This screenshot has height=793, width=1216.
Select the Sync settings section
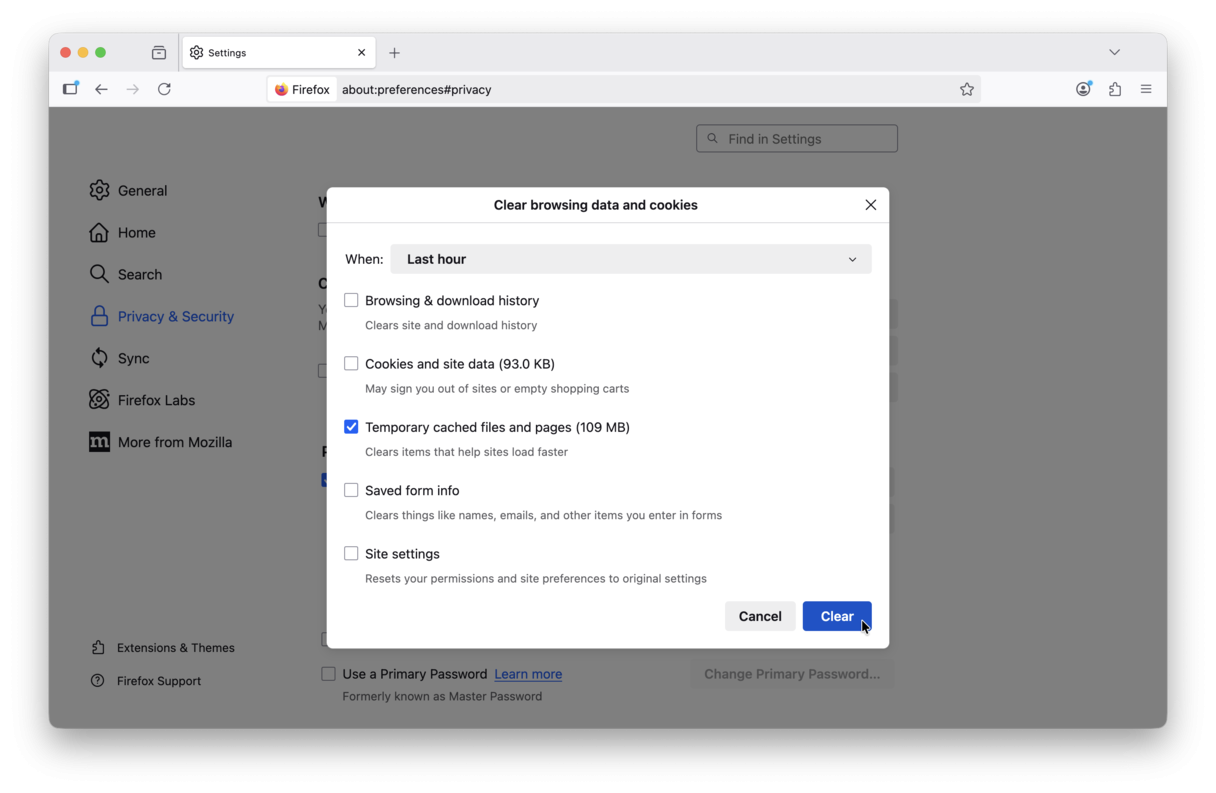(132, 358)
